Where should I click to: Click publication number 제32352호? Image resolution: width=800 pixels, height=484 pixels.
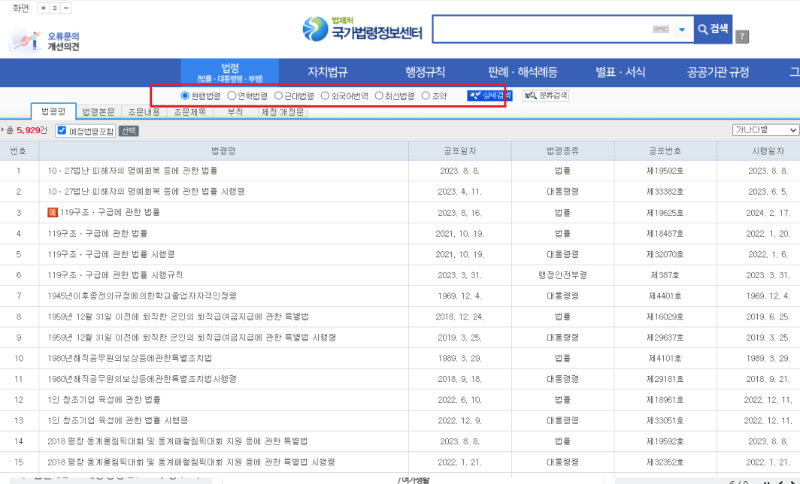click(x=665, y=462)
